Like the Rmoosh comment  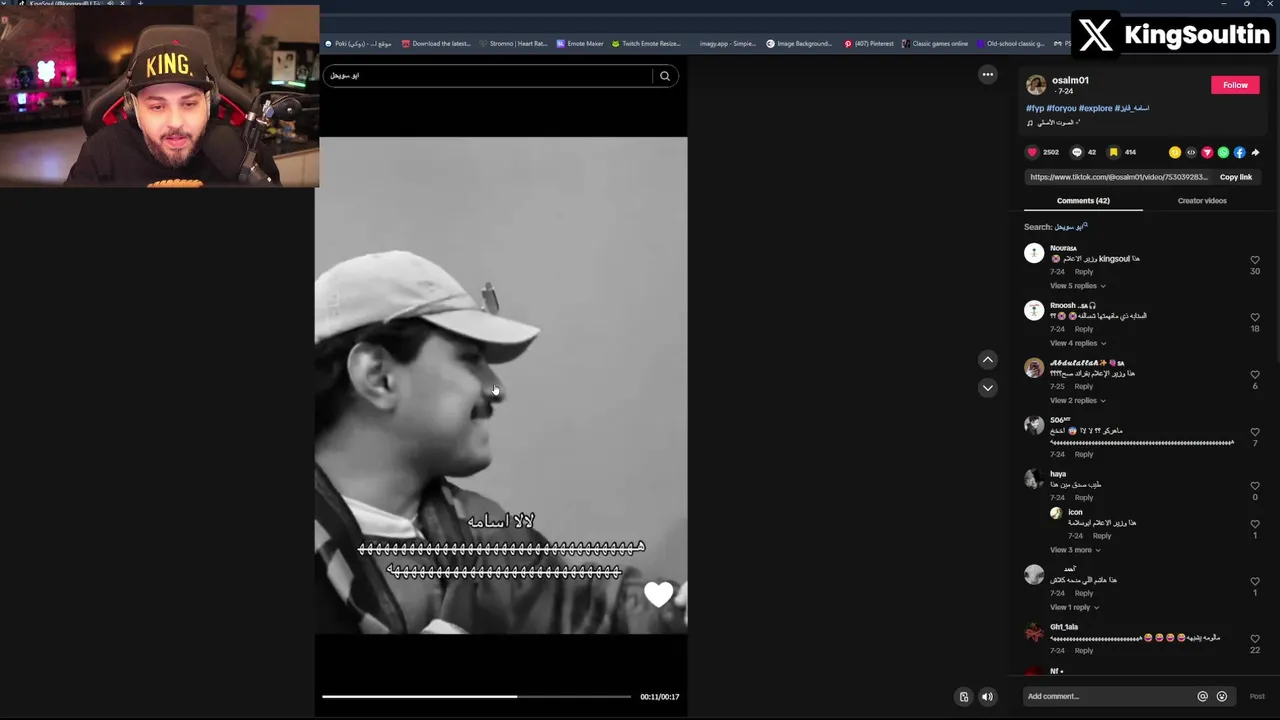tap(1255, 317)
